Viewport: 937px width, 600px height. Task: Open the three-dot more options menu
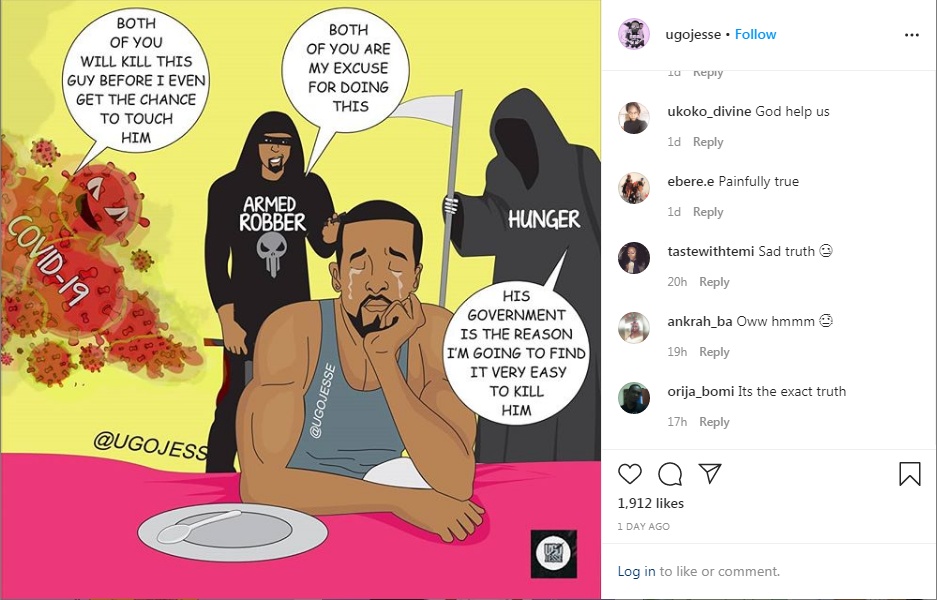click(x=911, y=35)
